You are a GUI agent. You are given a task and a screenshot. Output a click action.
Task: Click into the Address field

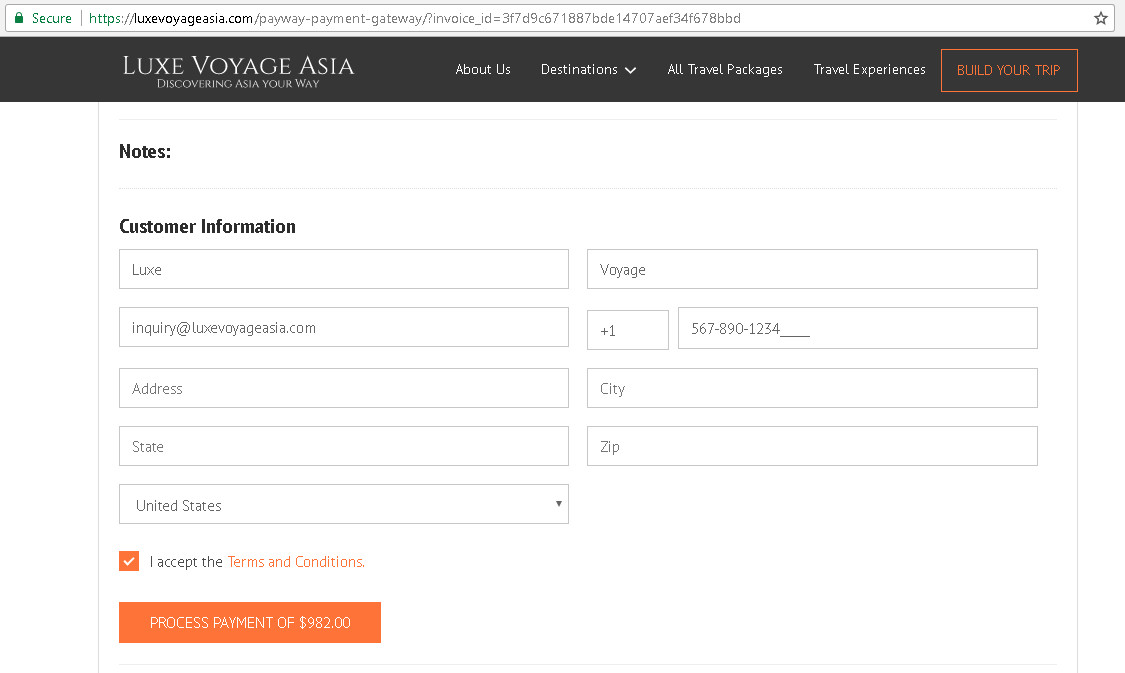click(344, 388)
